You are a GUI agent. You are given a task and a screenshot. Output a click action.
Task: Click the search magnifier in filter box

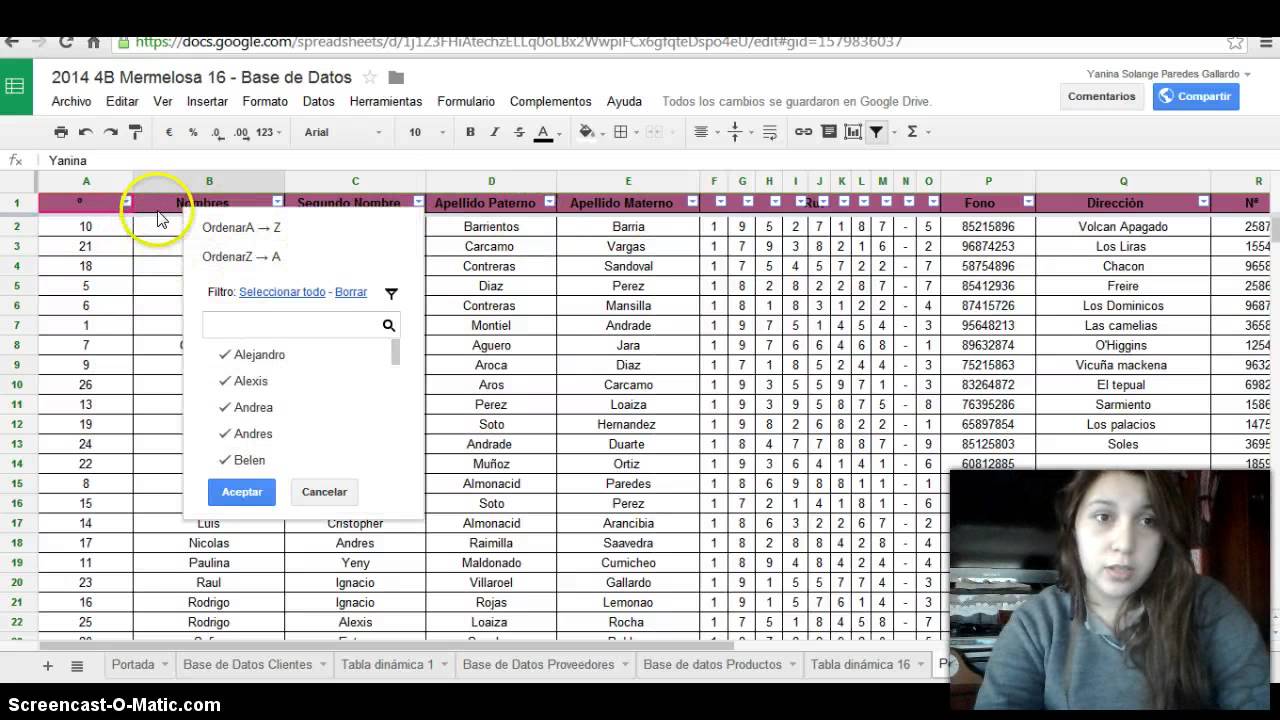[x=389, y=325]
